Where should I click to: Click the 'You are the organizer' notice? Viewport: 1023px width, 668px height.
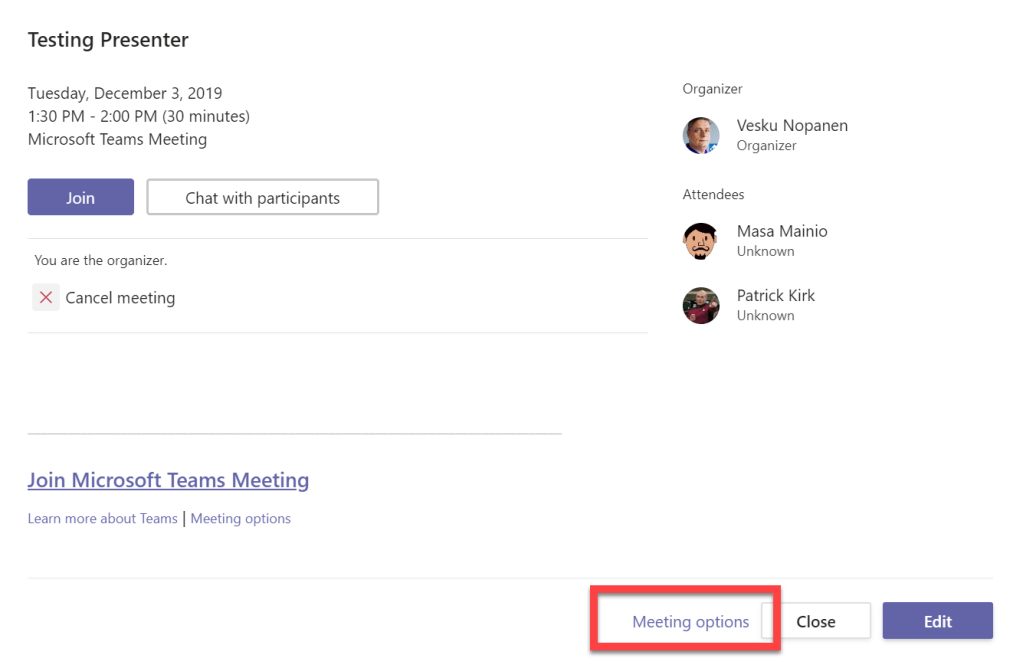tap(101, 260)
